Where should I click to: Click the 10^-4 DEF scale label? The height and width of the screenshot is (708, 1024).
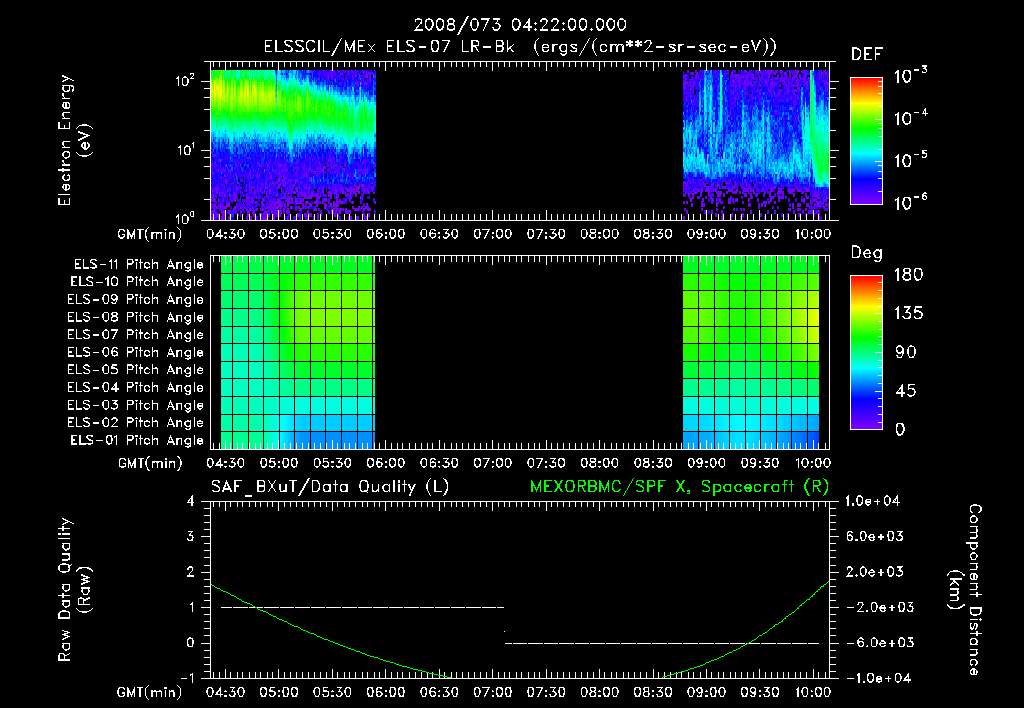point(911,118)
